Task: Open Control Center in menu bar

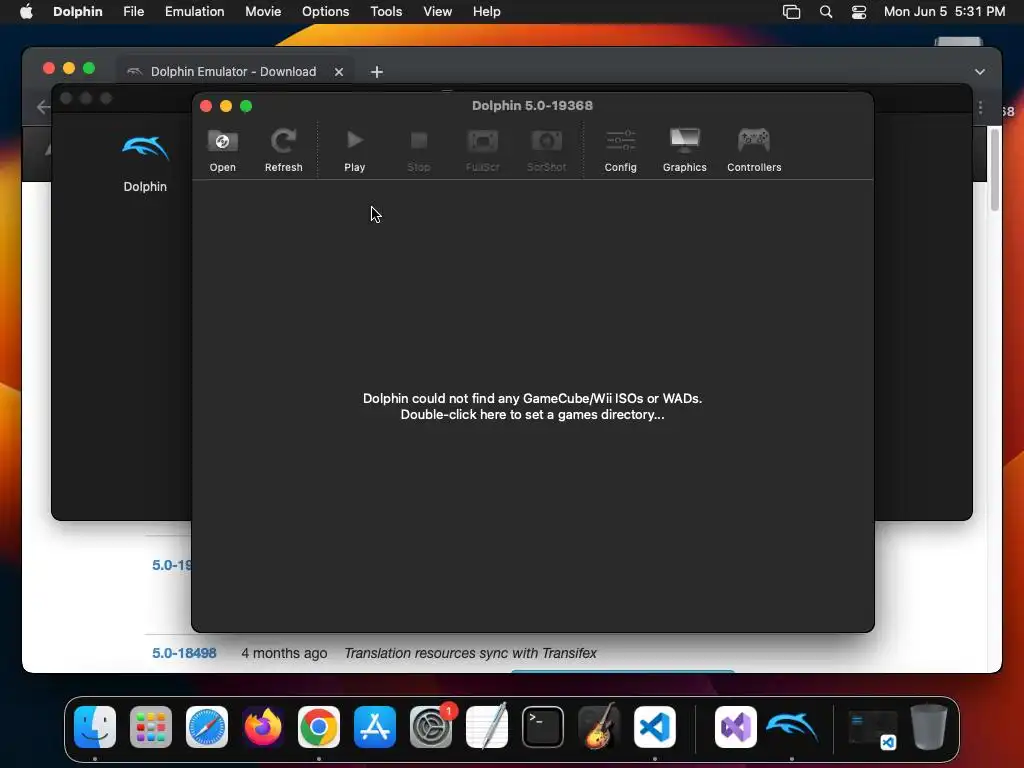Action: point(859,12)
